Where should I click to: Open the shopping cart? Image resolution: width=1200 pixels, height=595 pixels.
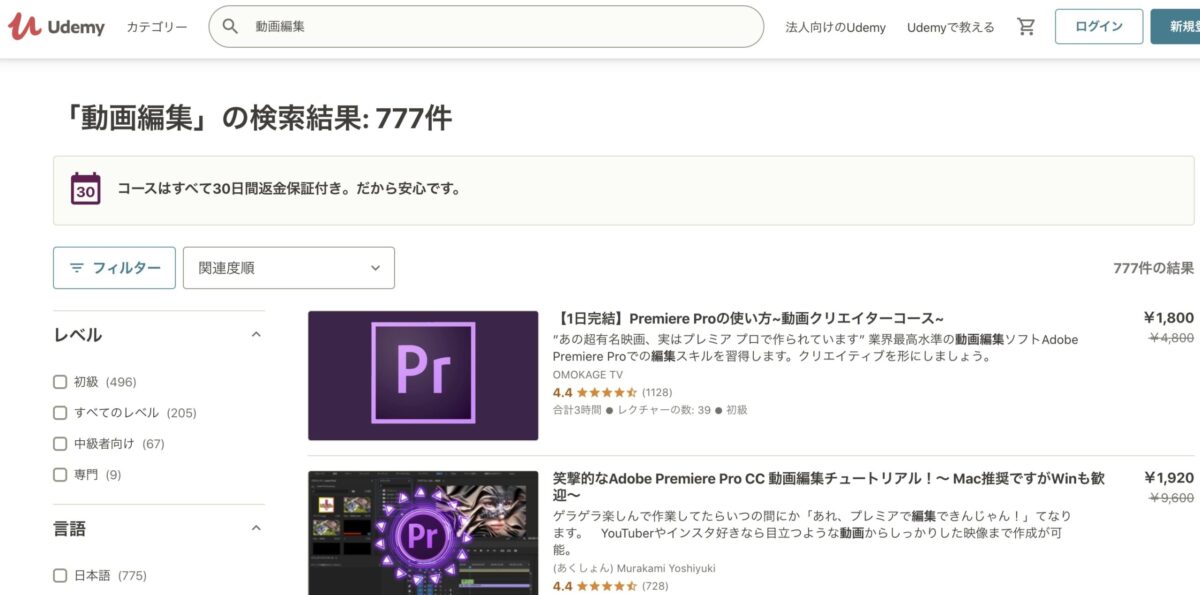pos(1026,27)
